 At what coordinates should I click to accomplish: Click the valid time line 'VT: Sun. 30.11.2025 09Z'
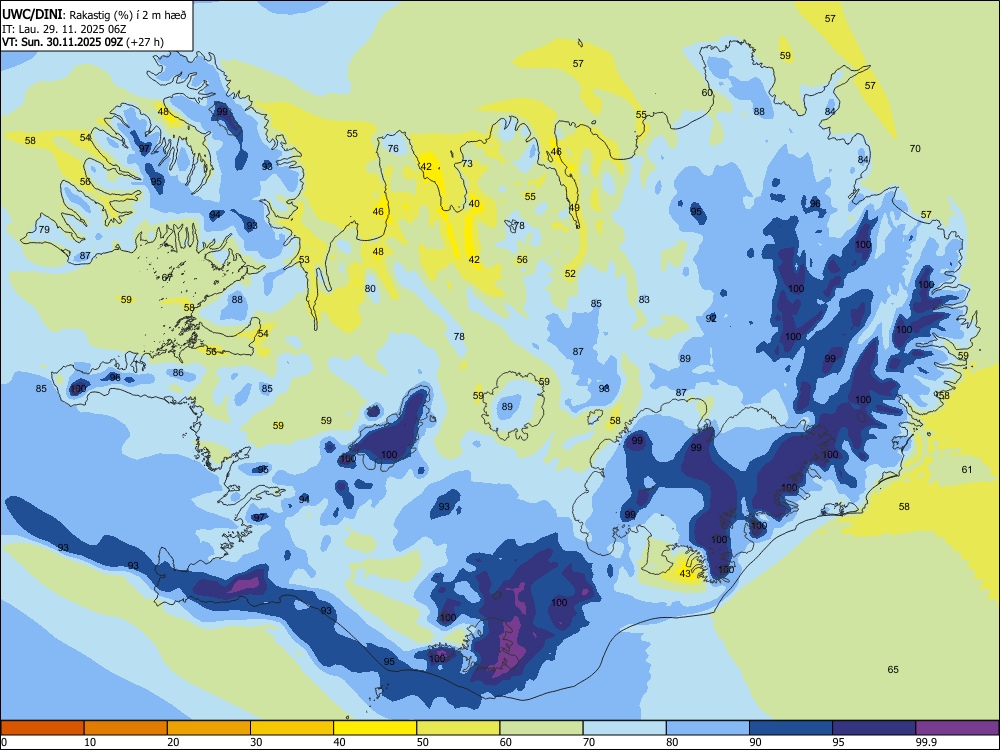coord(62,42)
